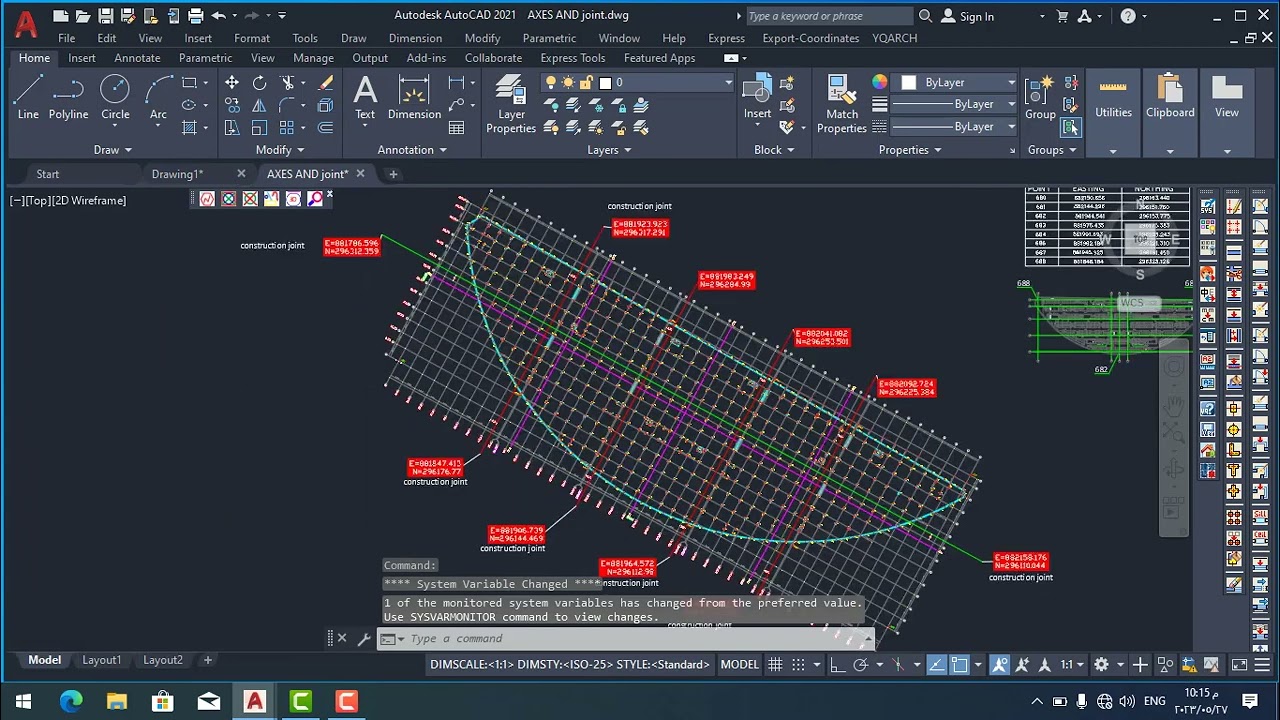Expand the Modify panel dropdown
1280x720 pixels.
[x=280, y=150]
